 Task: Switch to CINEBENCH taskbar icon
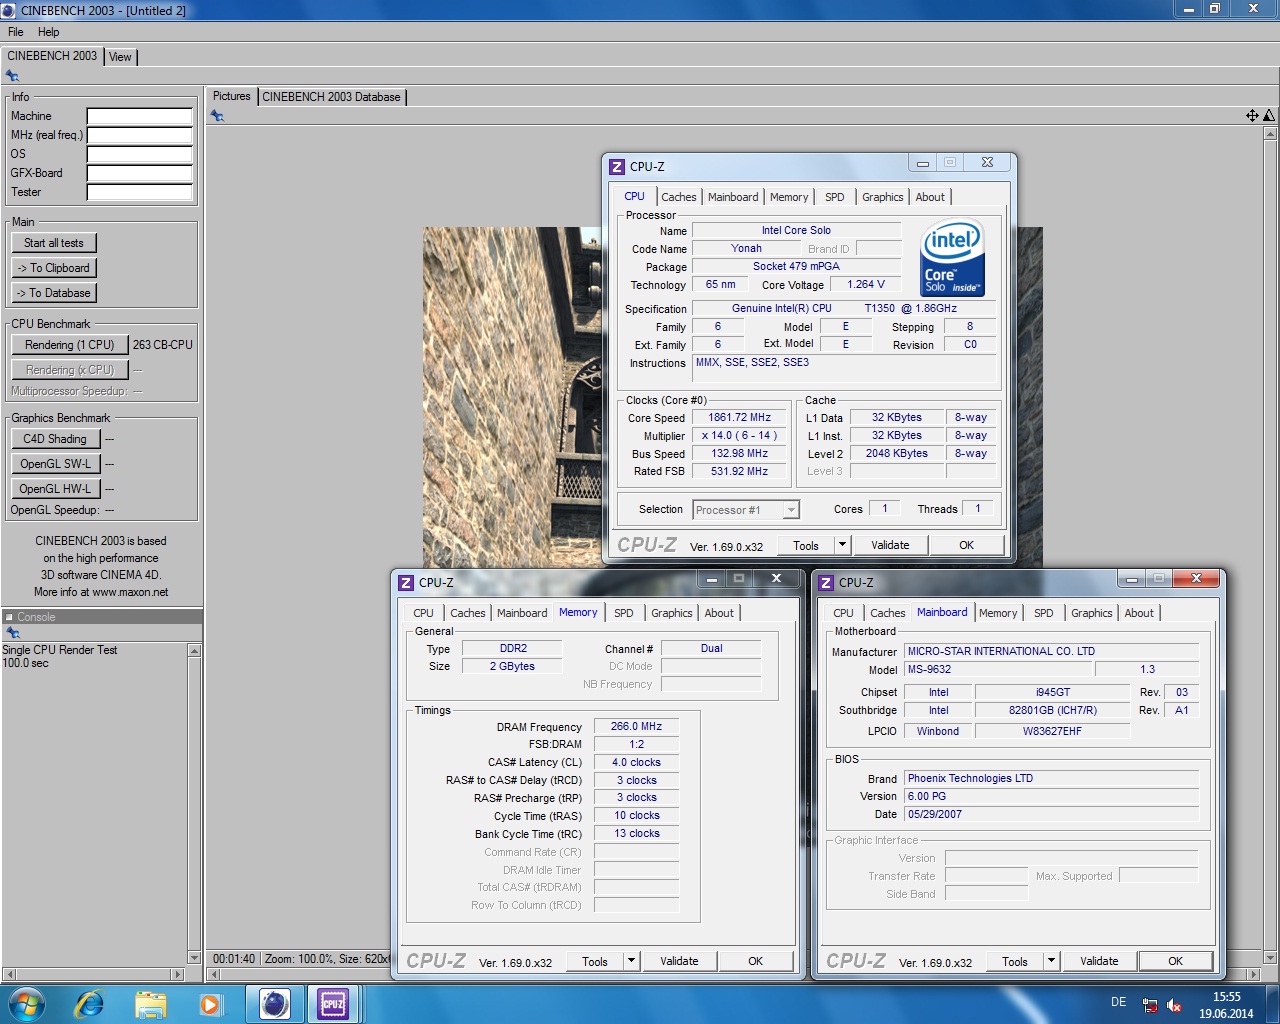(274, 1003)
